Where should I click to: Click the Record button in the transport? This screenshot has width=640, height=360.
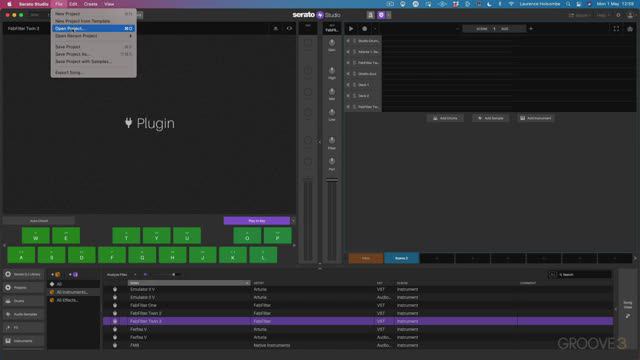tap(364, 29)
